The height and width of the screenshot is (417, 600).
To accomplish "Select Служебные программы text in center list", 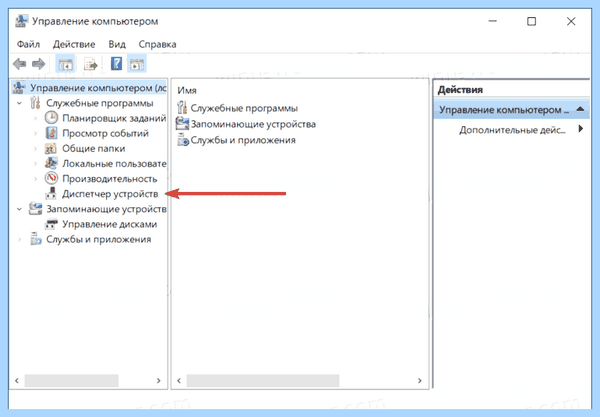I will tap(244, 108).
